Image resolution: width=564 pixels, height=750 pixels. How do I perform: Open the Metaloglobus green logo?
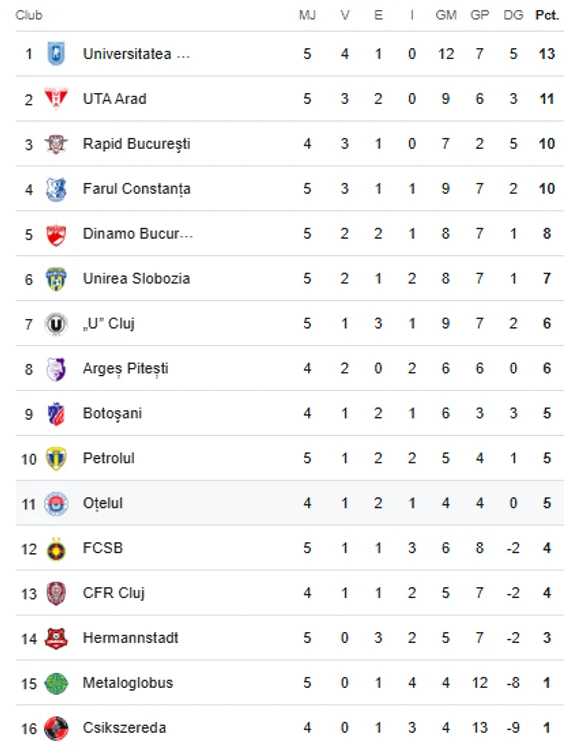click(x=56, y=684)
